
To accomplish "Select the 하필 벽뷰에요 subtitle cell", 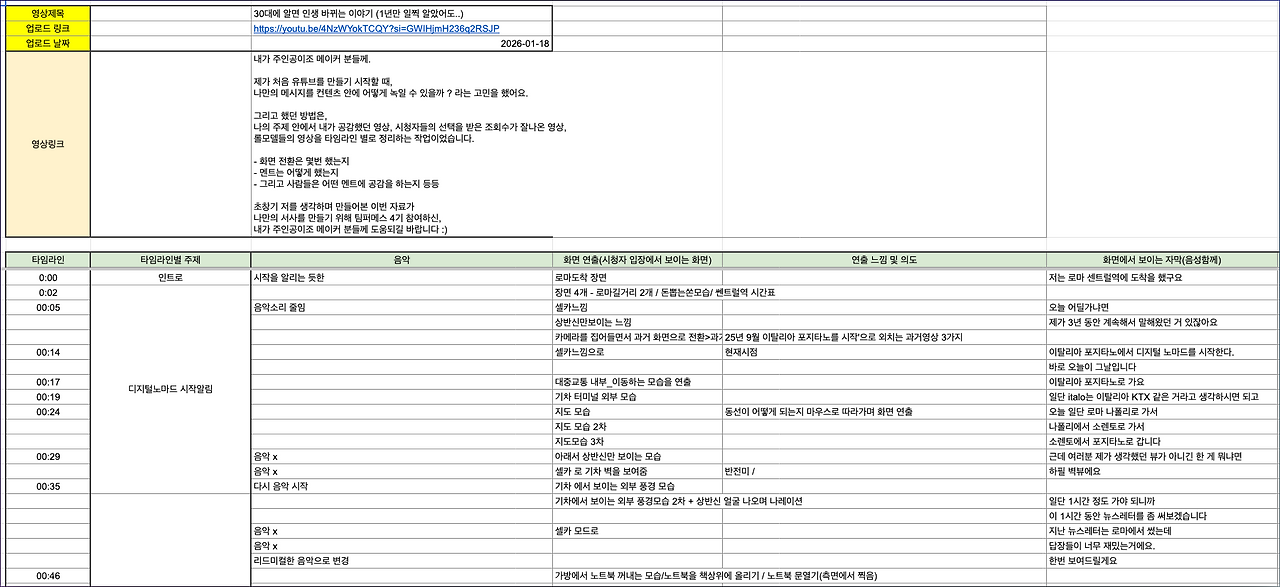I will tap(1162, 471).
